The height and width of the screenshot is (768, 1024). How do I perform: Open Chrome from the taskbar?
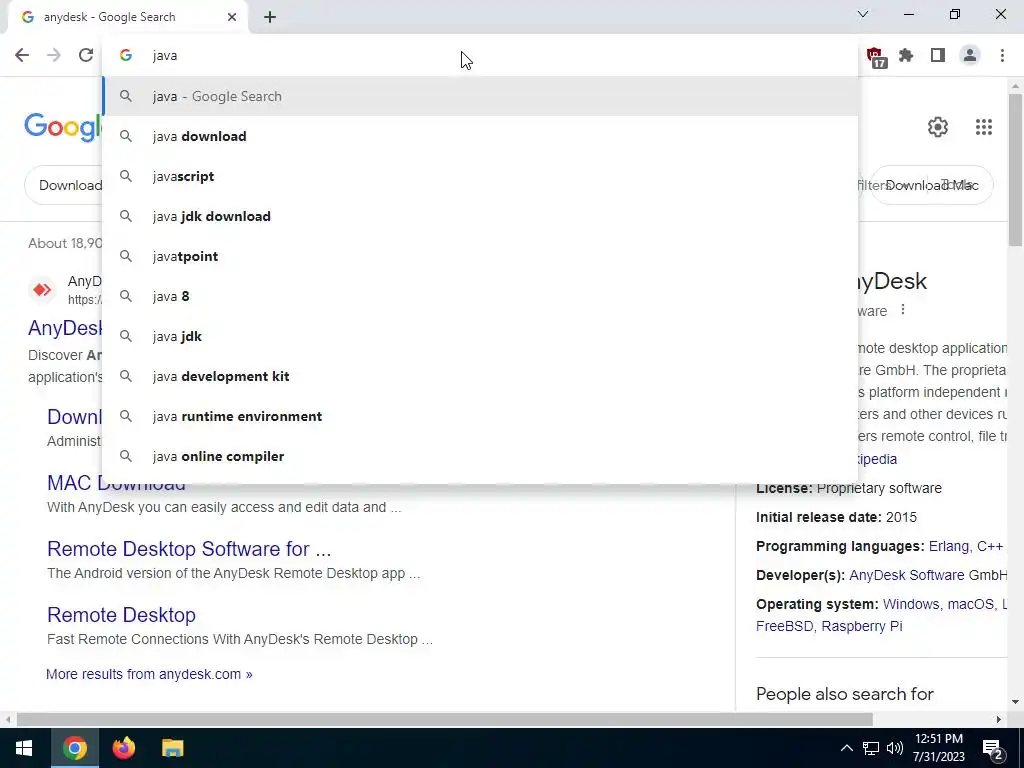(74, 748)
